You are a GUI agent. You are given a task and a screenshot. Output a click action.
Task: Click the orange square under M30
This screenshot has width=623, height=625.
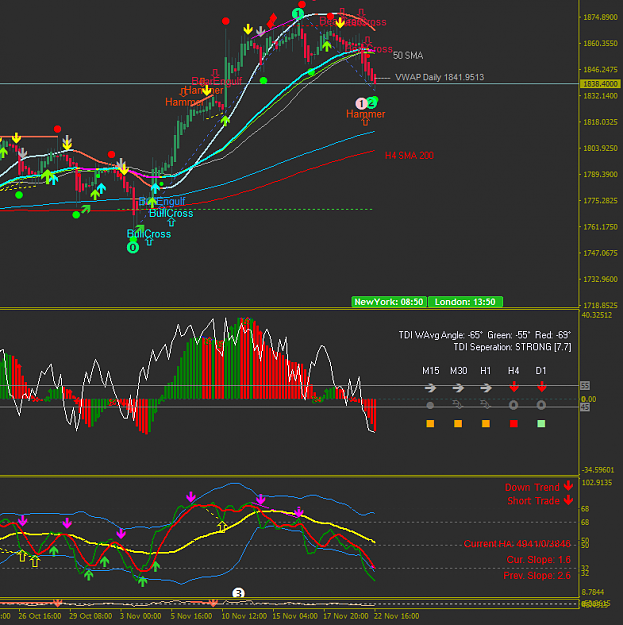pos(458,424)
